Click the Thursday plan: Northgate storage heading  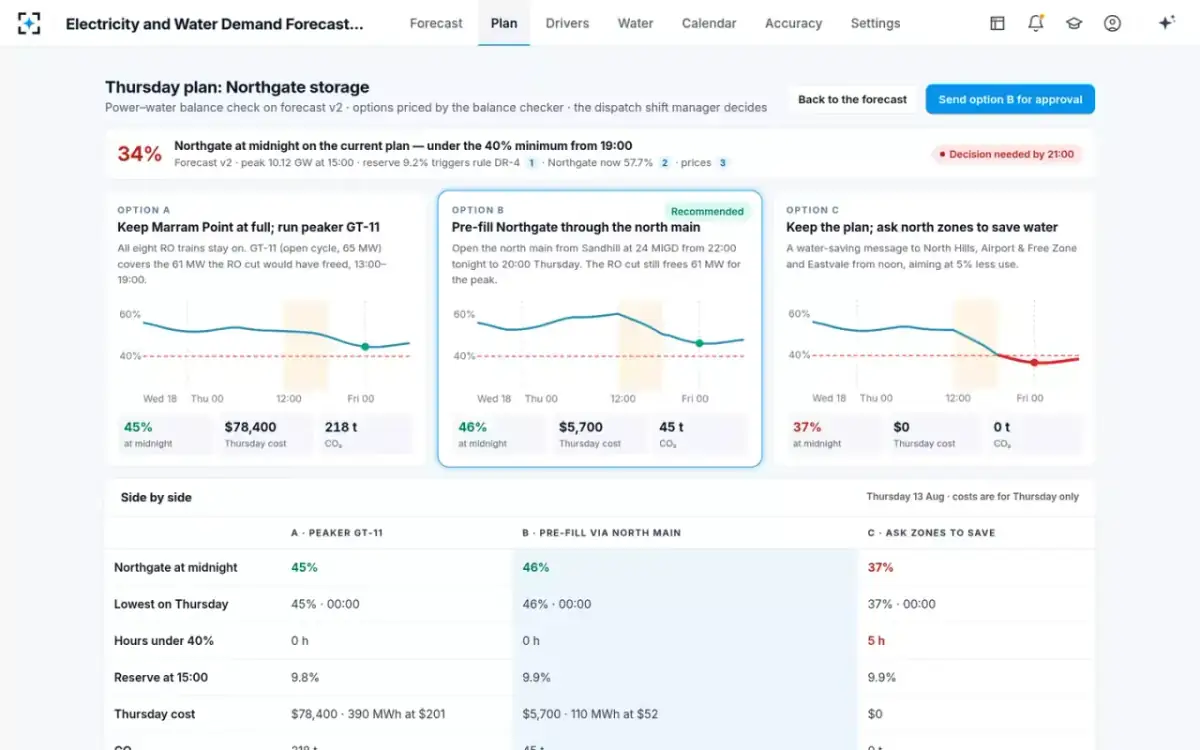click(237, 87)
